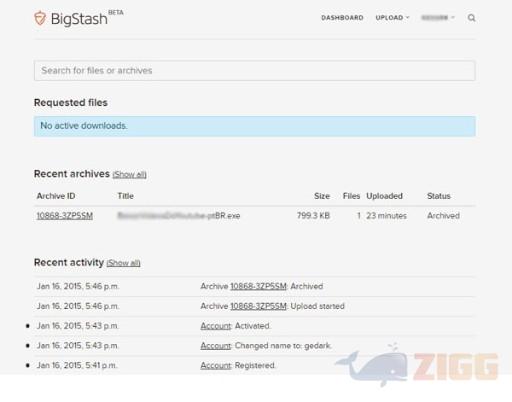Focus the Search for files or archives field

click(x=255, y=71)
